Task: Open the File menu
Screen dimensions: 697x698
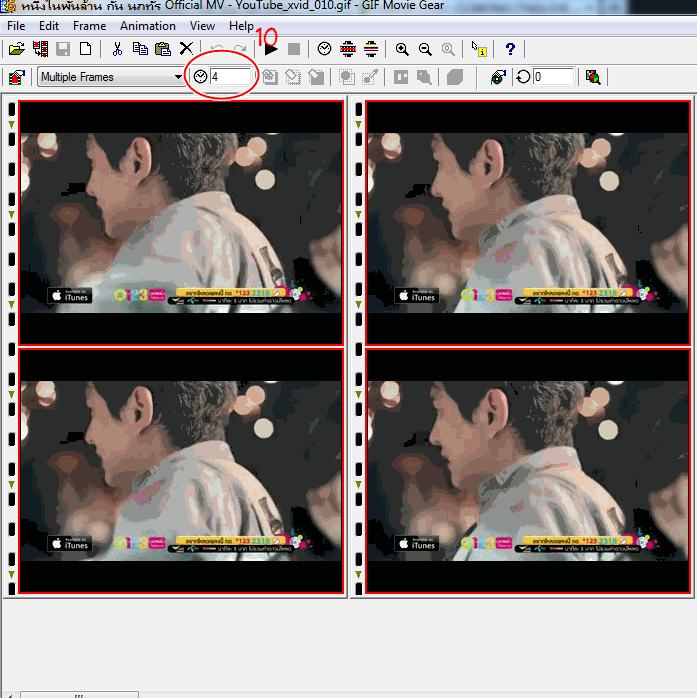Action: [16, 26]
